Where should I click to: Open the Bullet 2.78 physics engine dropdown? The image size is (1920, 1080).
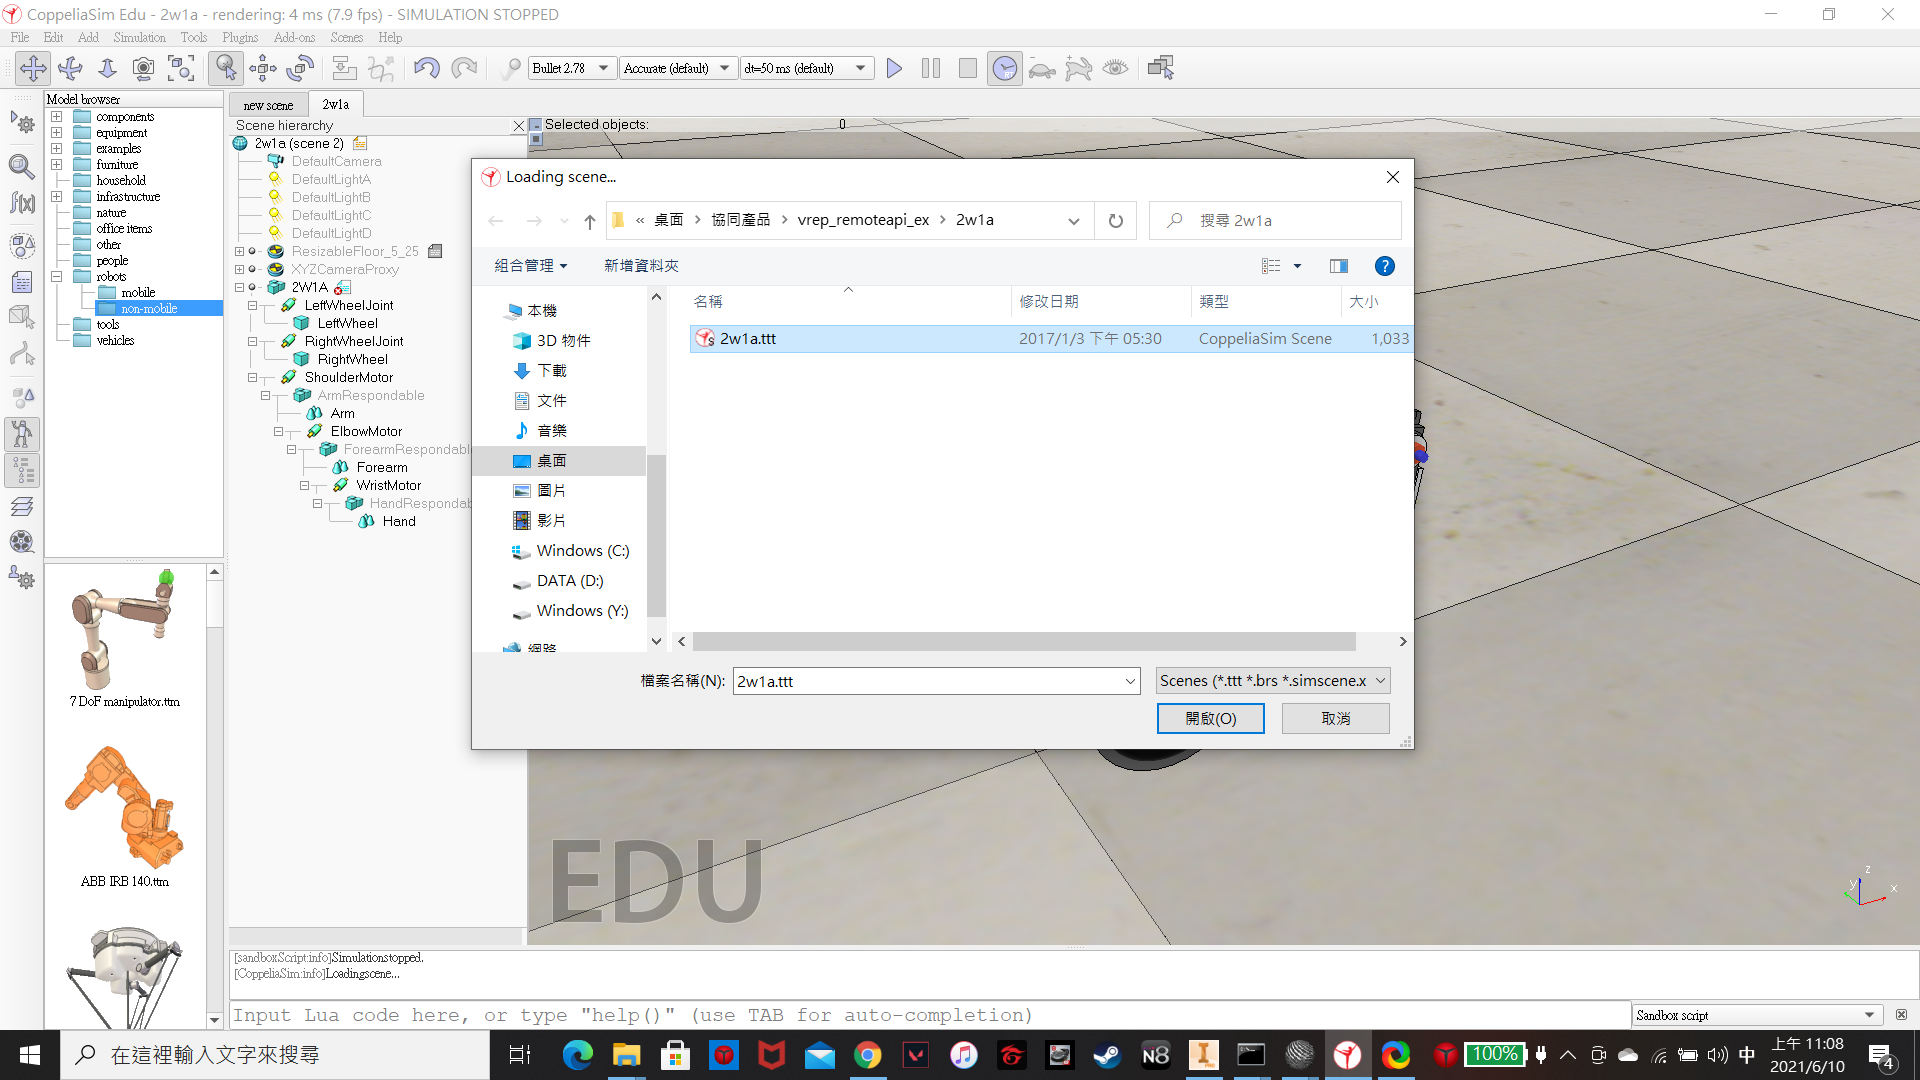571,68
